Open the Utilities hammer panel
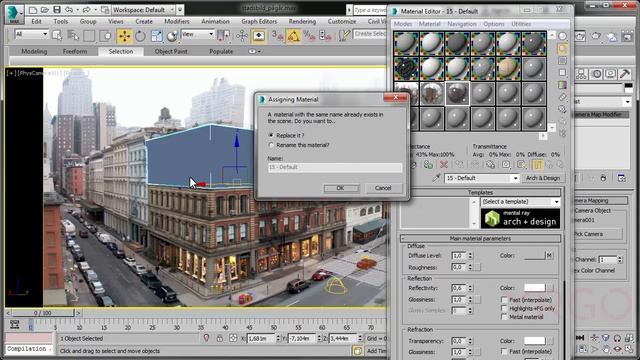640x360 pixels. pos(624,74)
